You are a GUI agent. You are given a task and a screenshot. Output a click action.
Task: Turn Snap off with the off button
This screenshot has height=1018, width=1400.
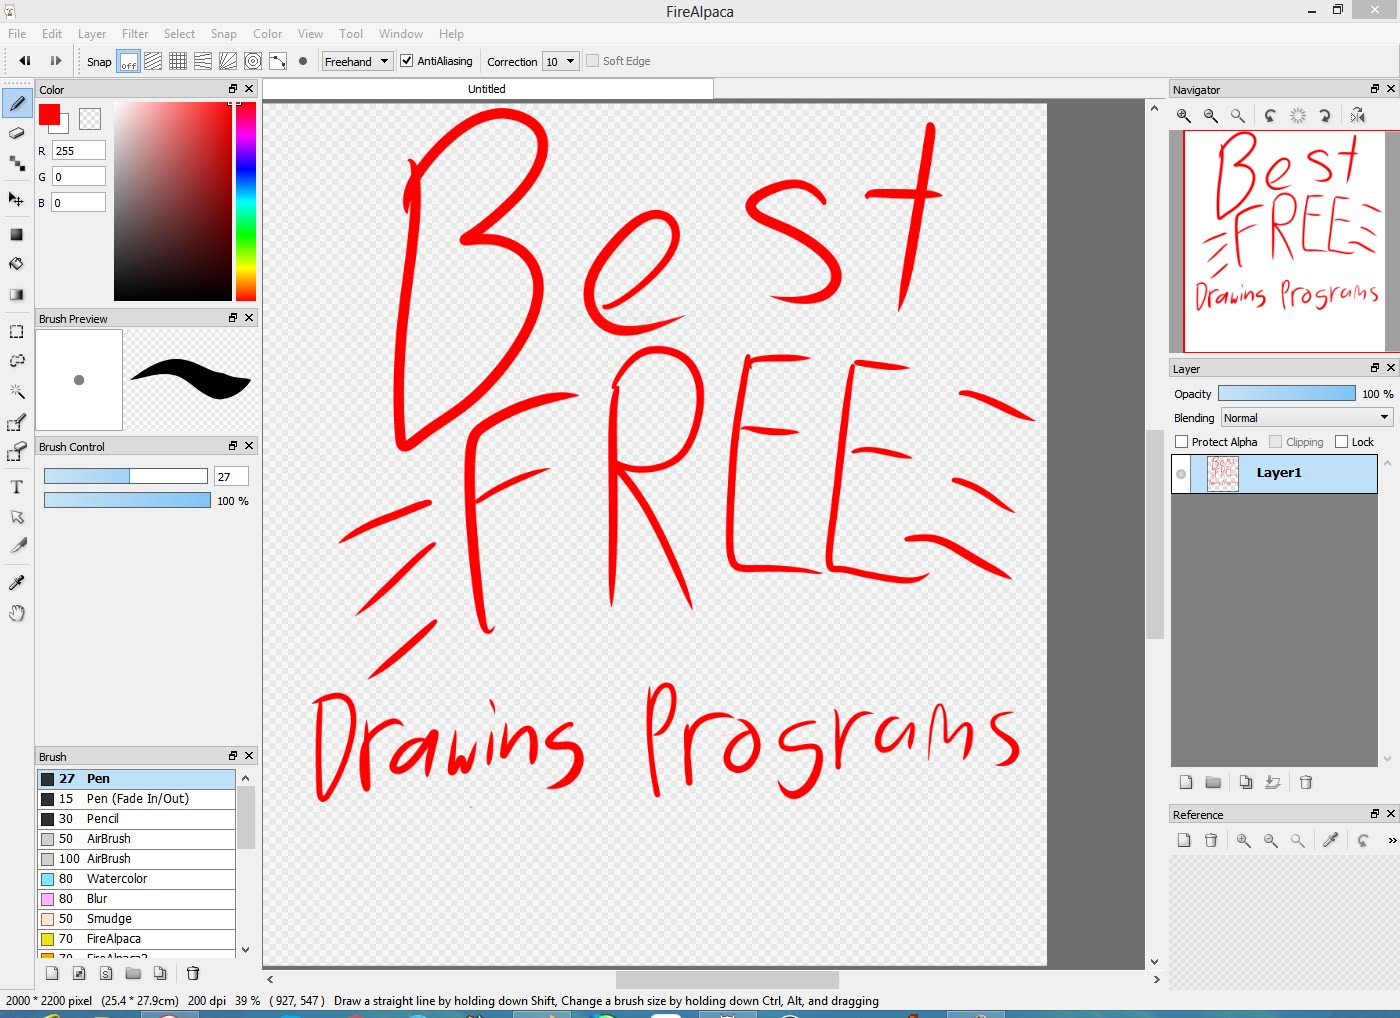[128, 61]
